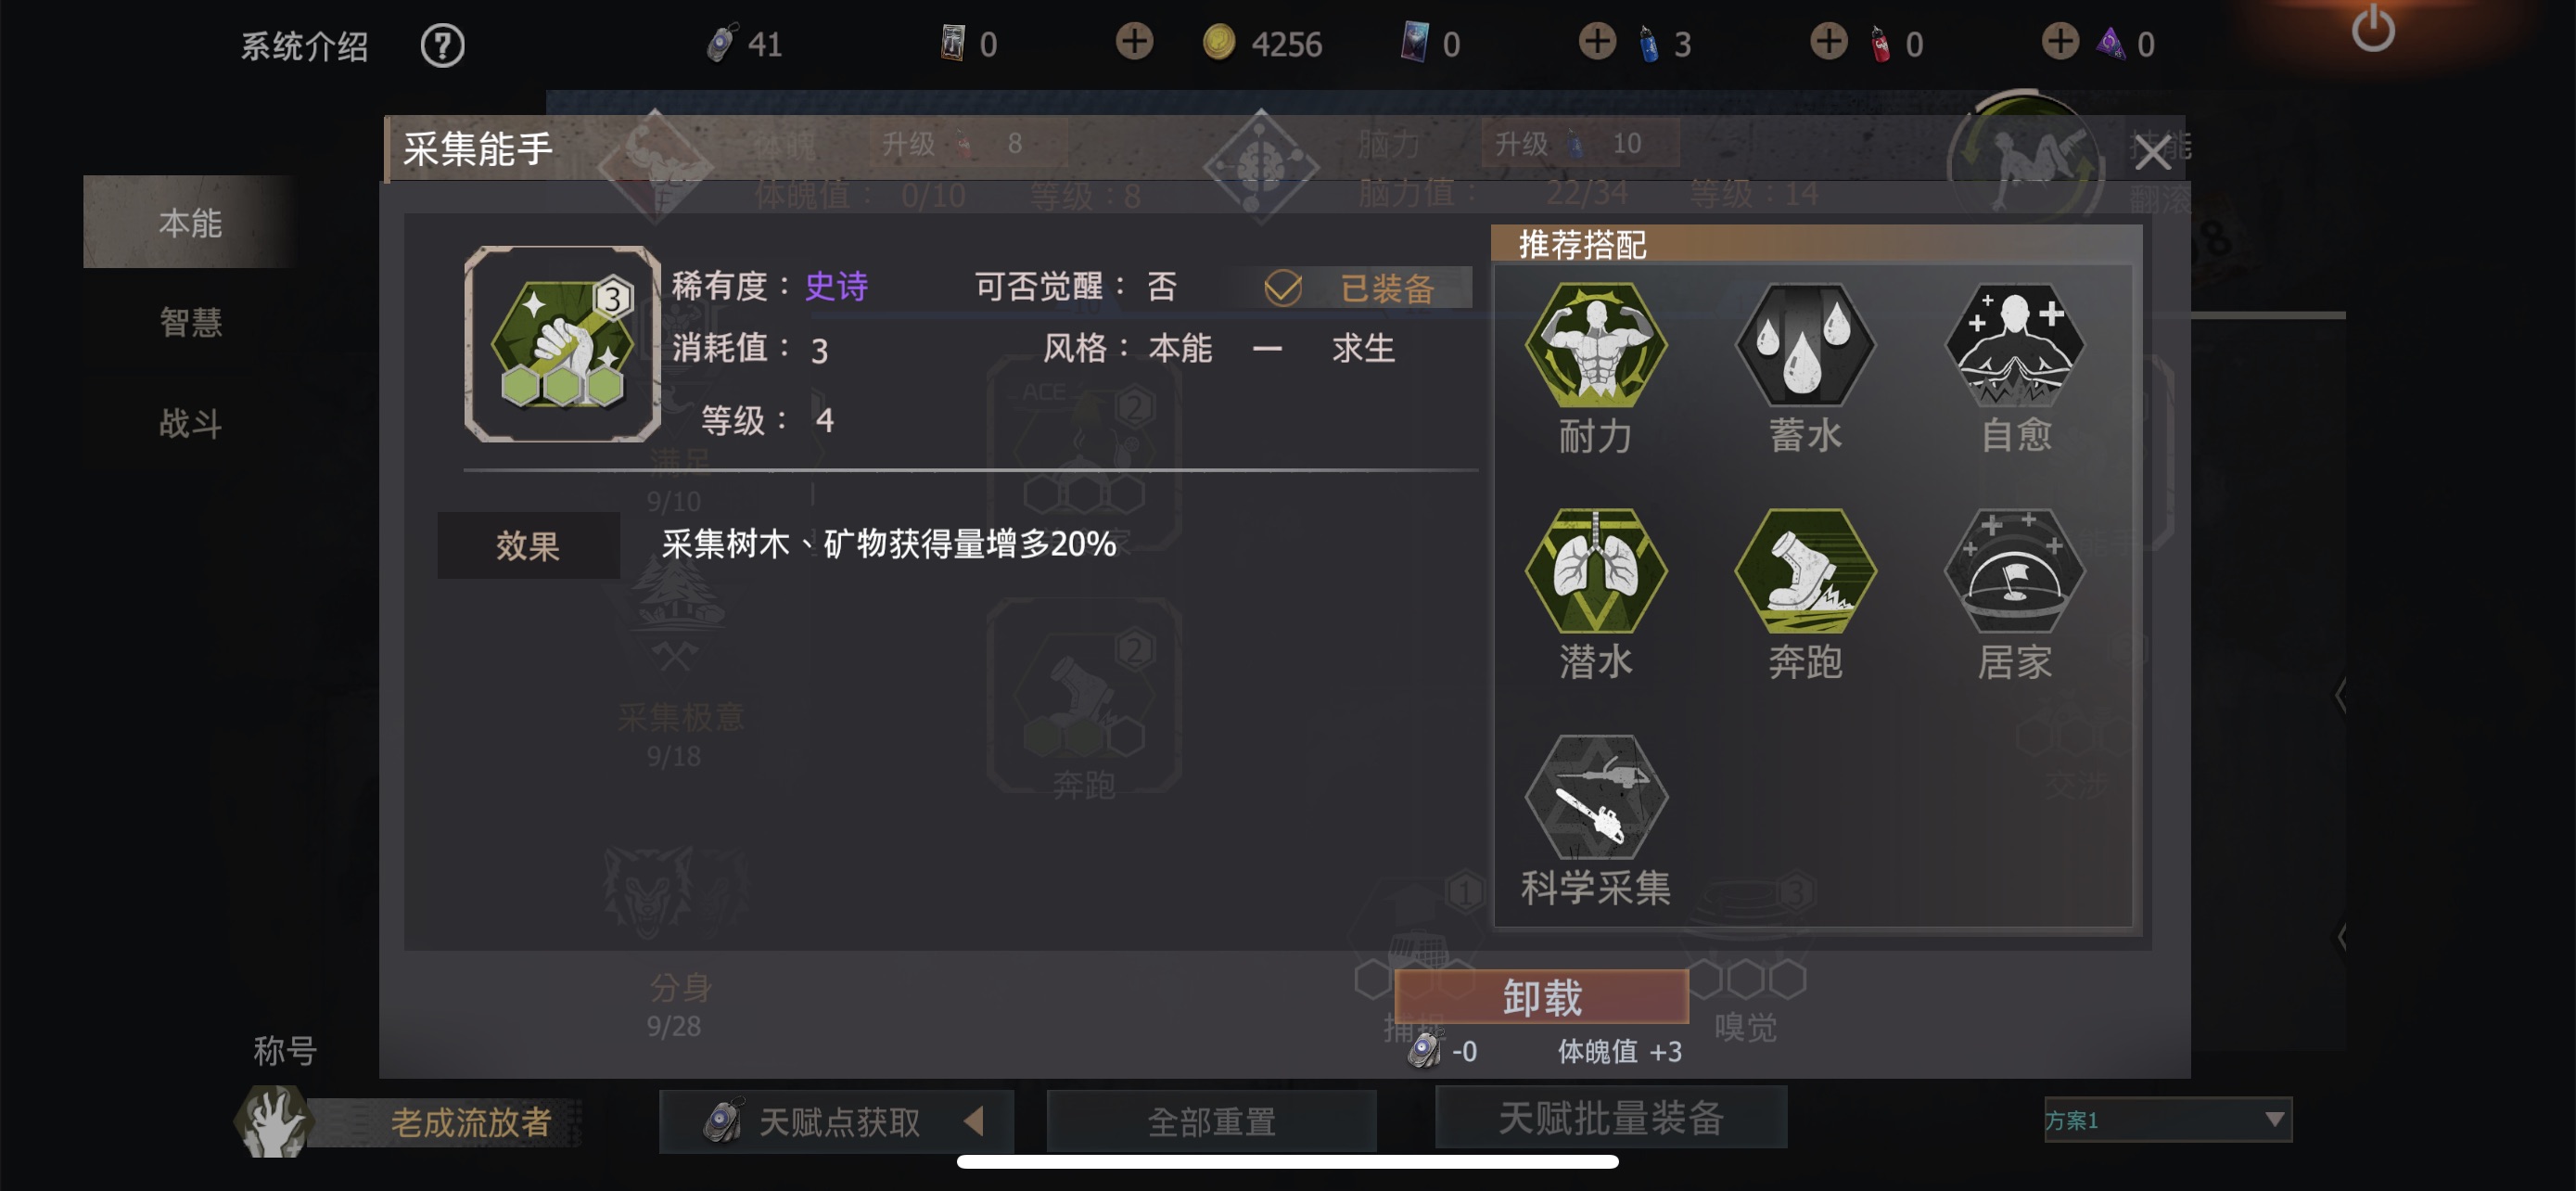Select the 居家 dome talent icon
Image resolution: width=2576 pixels, height=1191 pixels.
2014,571
